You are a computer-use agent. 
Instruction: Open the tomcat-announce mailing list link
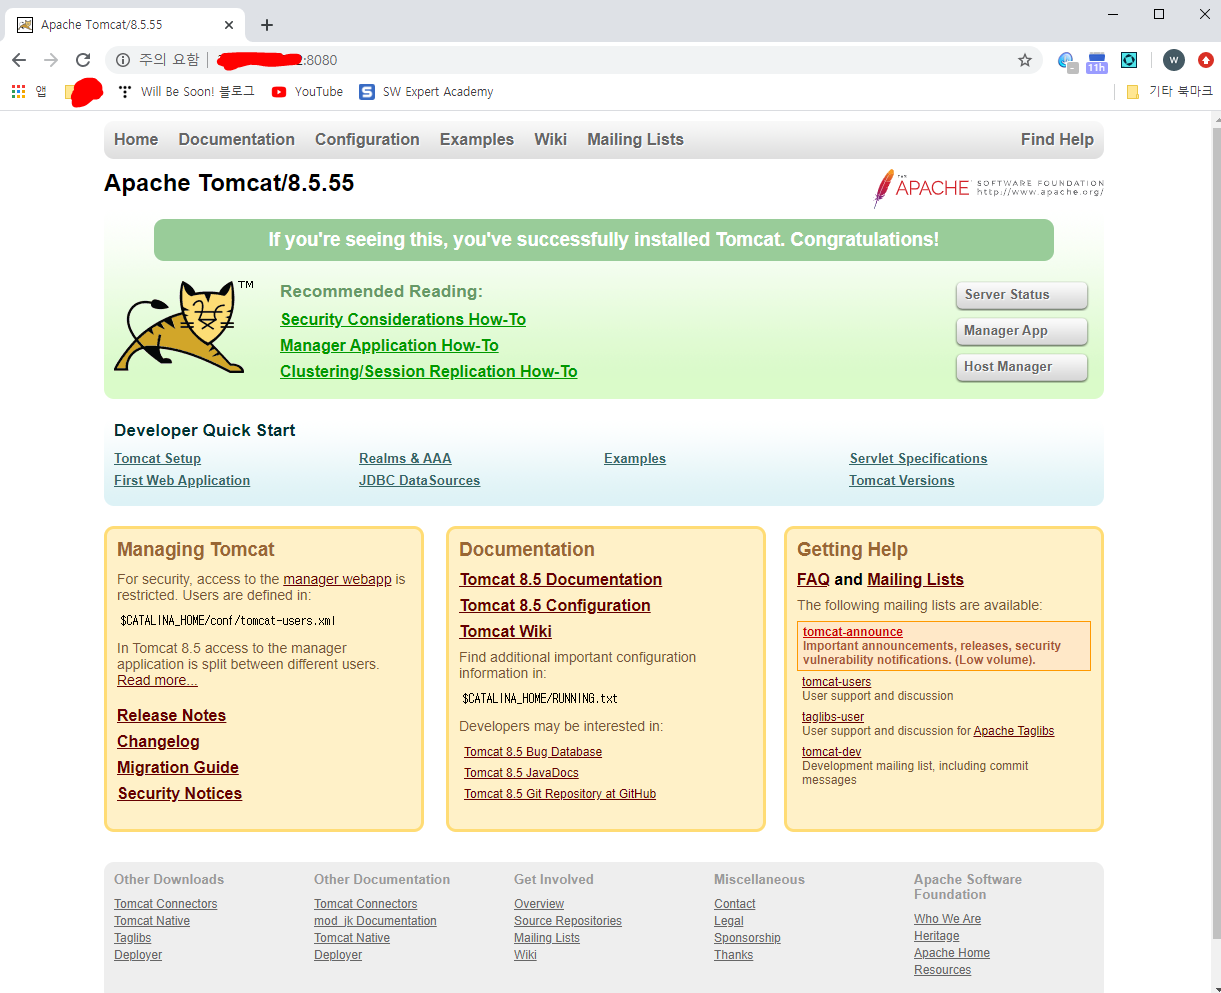click(852, 632)
